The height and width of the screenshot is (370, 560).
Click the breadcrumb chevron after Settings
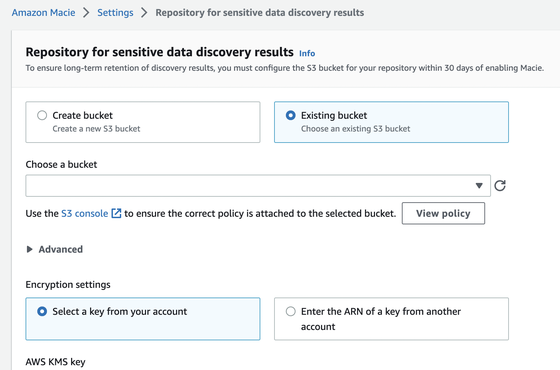144,12
